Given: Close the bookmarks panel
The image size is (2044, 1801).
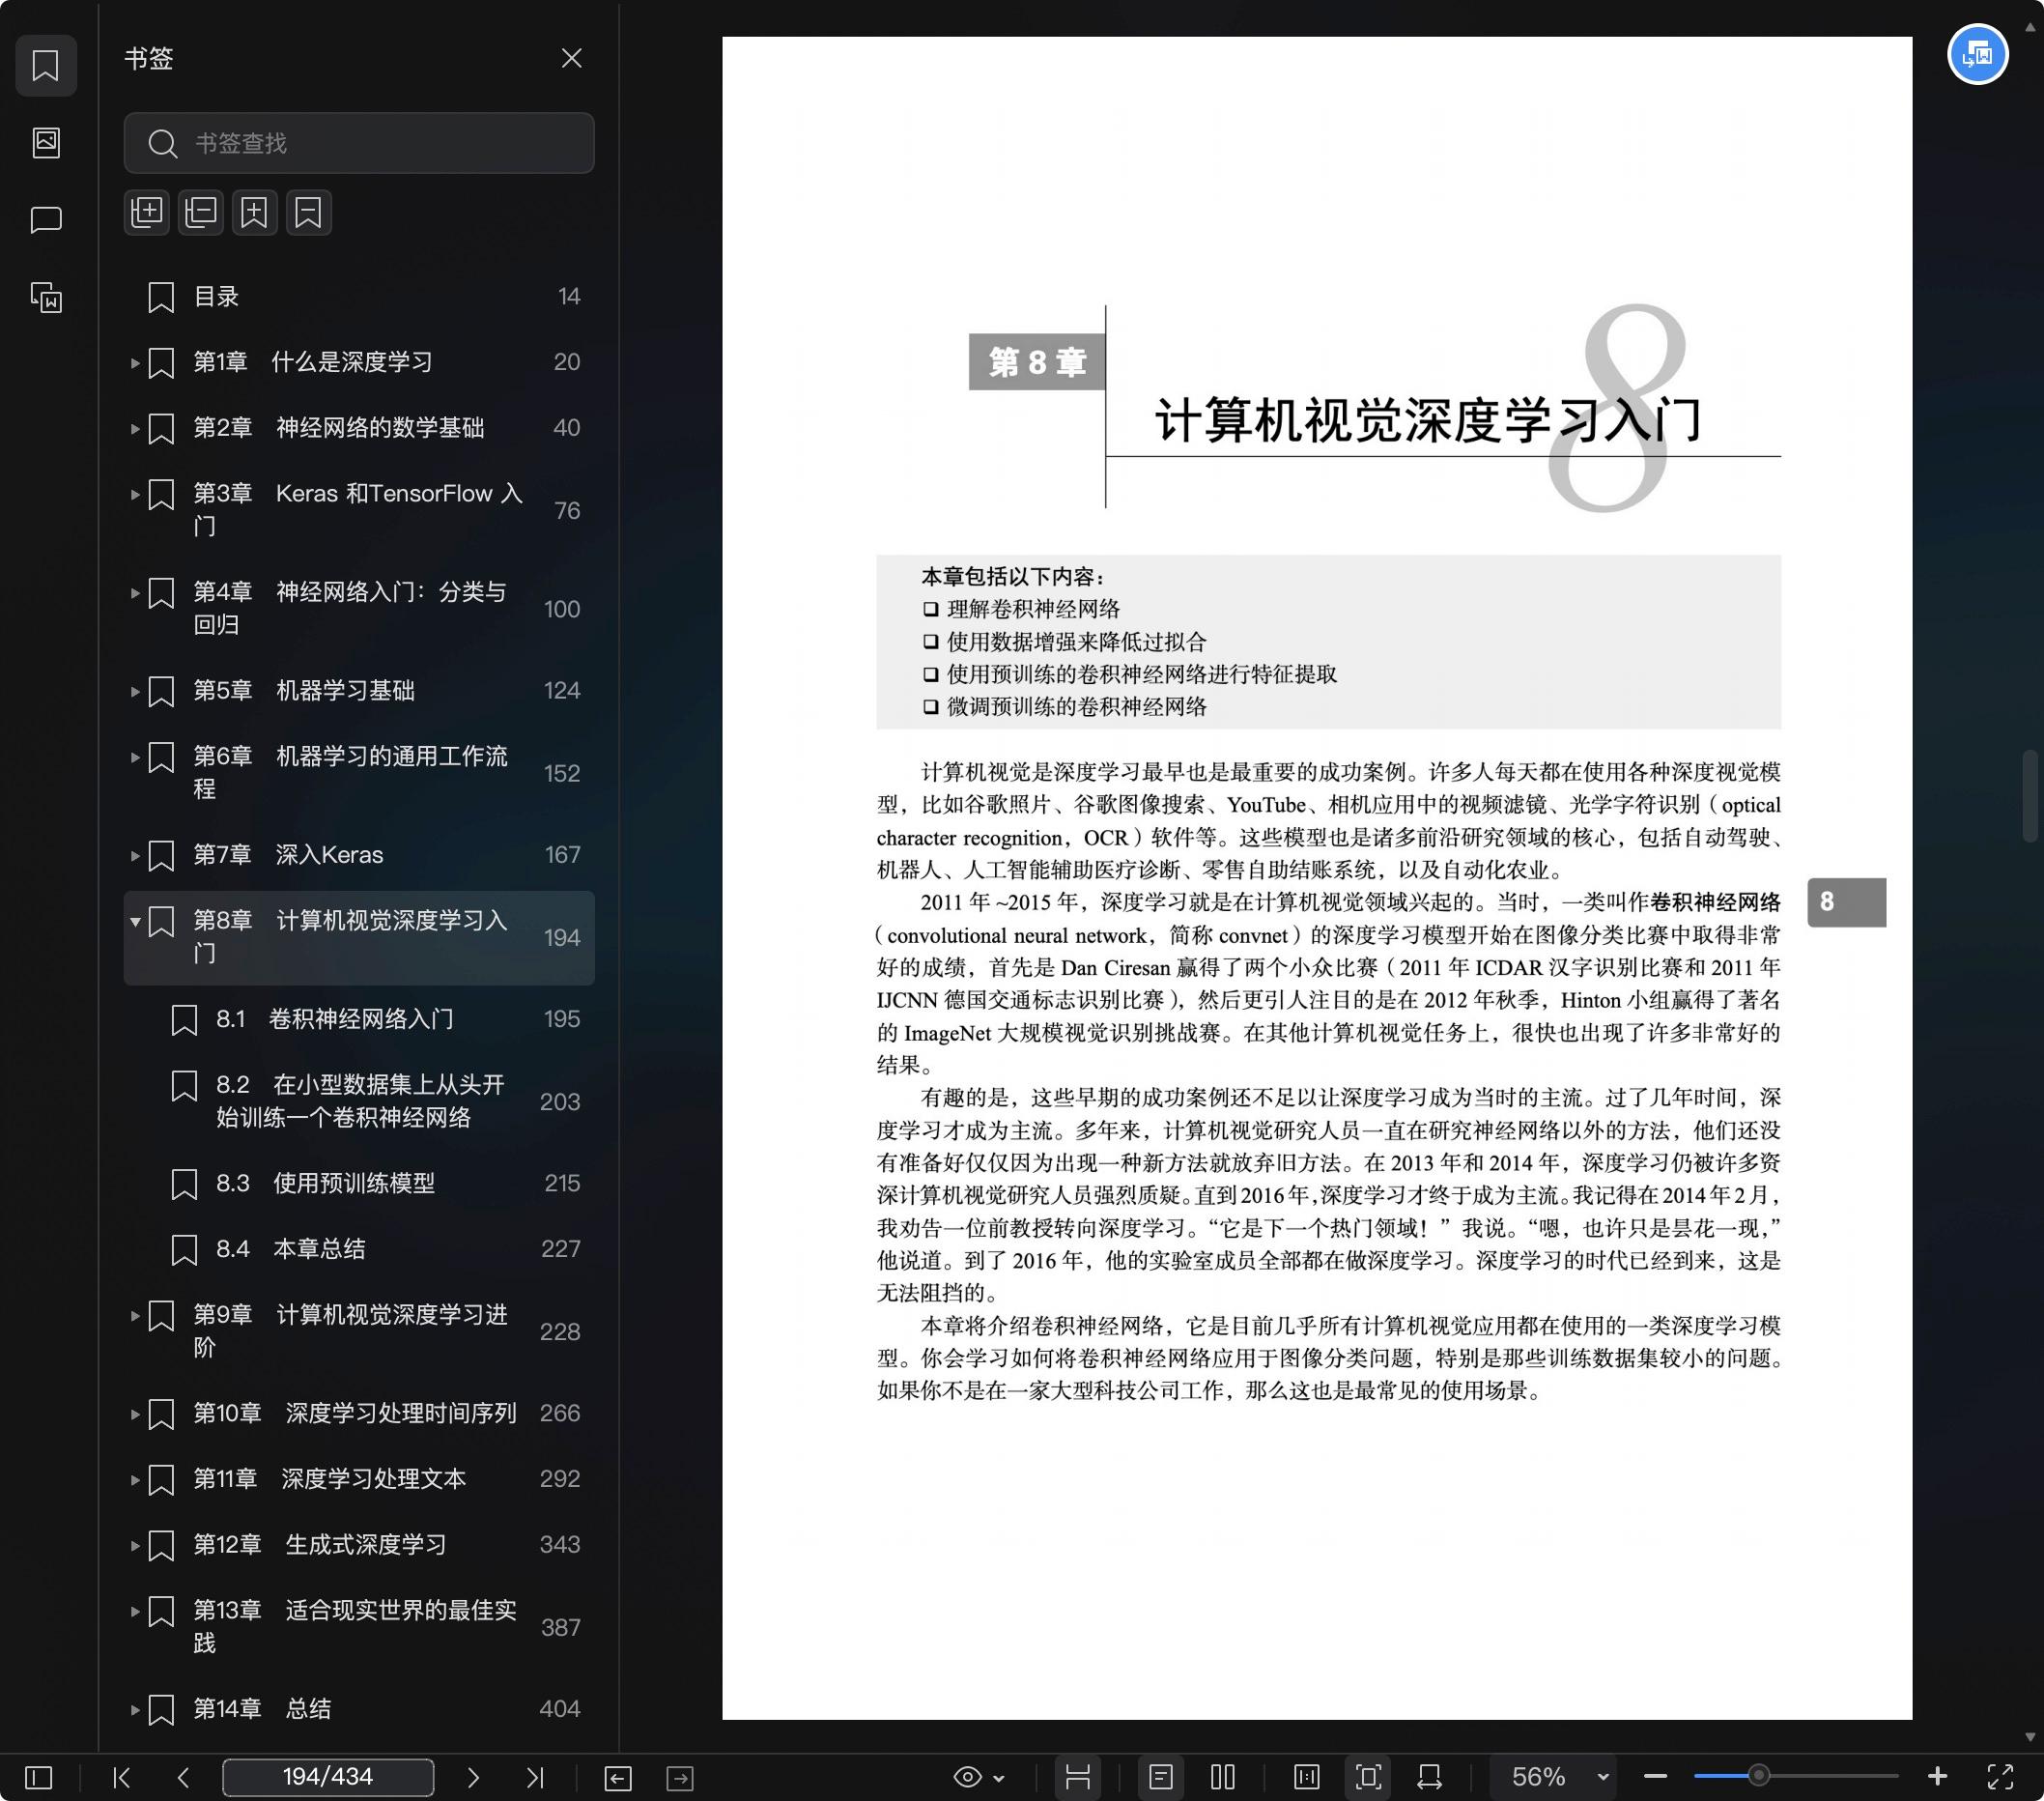Looking at the screenshot, I should point(571,58).
